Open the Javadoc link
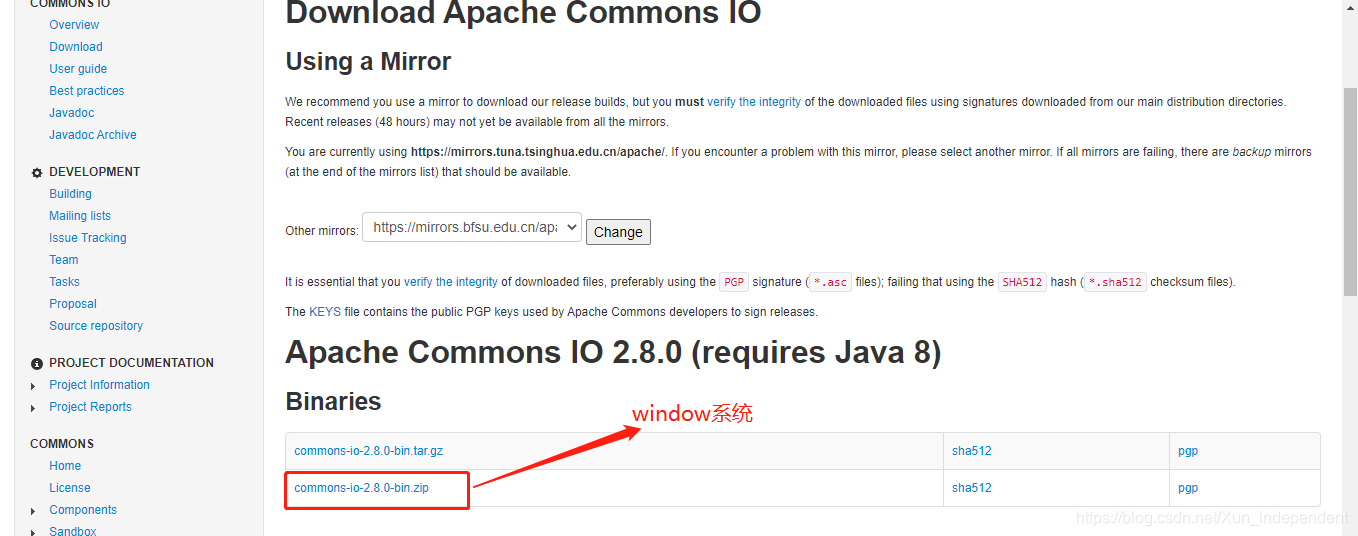The image size is (1358, 536). [x=72, y=113]
